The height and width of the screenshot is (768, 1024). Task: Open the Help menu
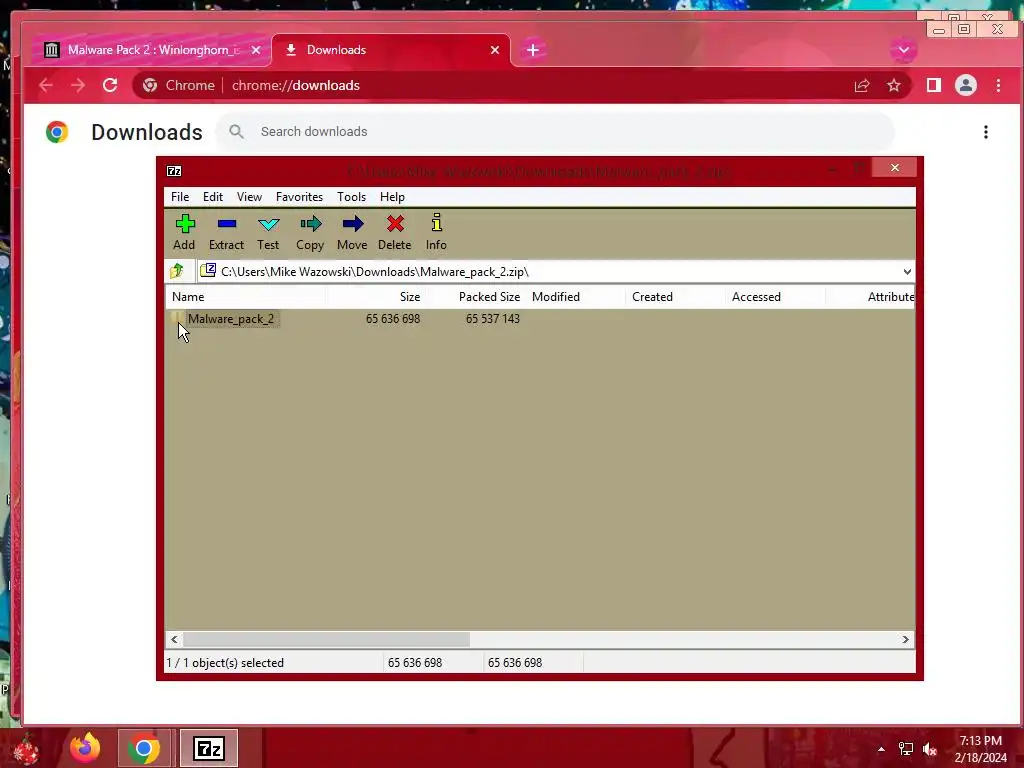pos(392,197)
